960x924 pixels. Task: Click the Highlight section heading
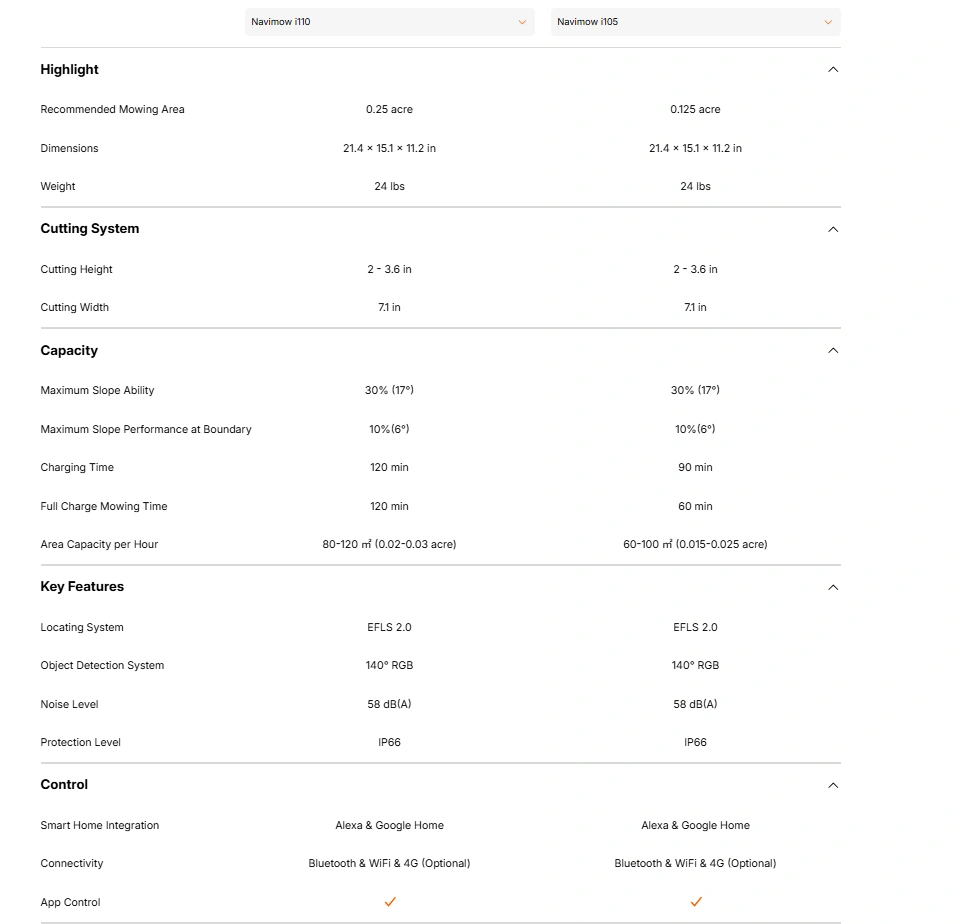[x=69, y=69]
